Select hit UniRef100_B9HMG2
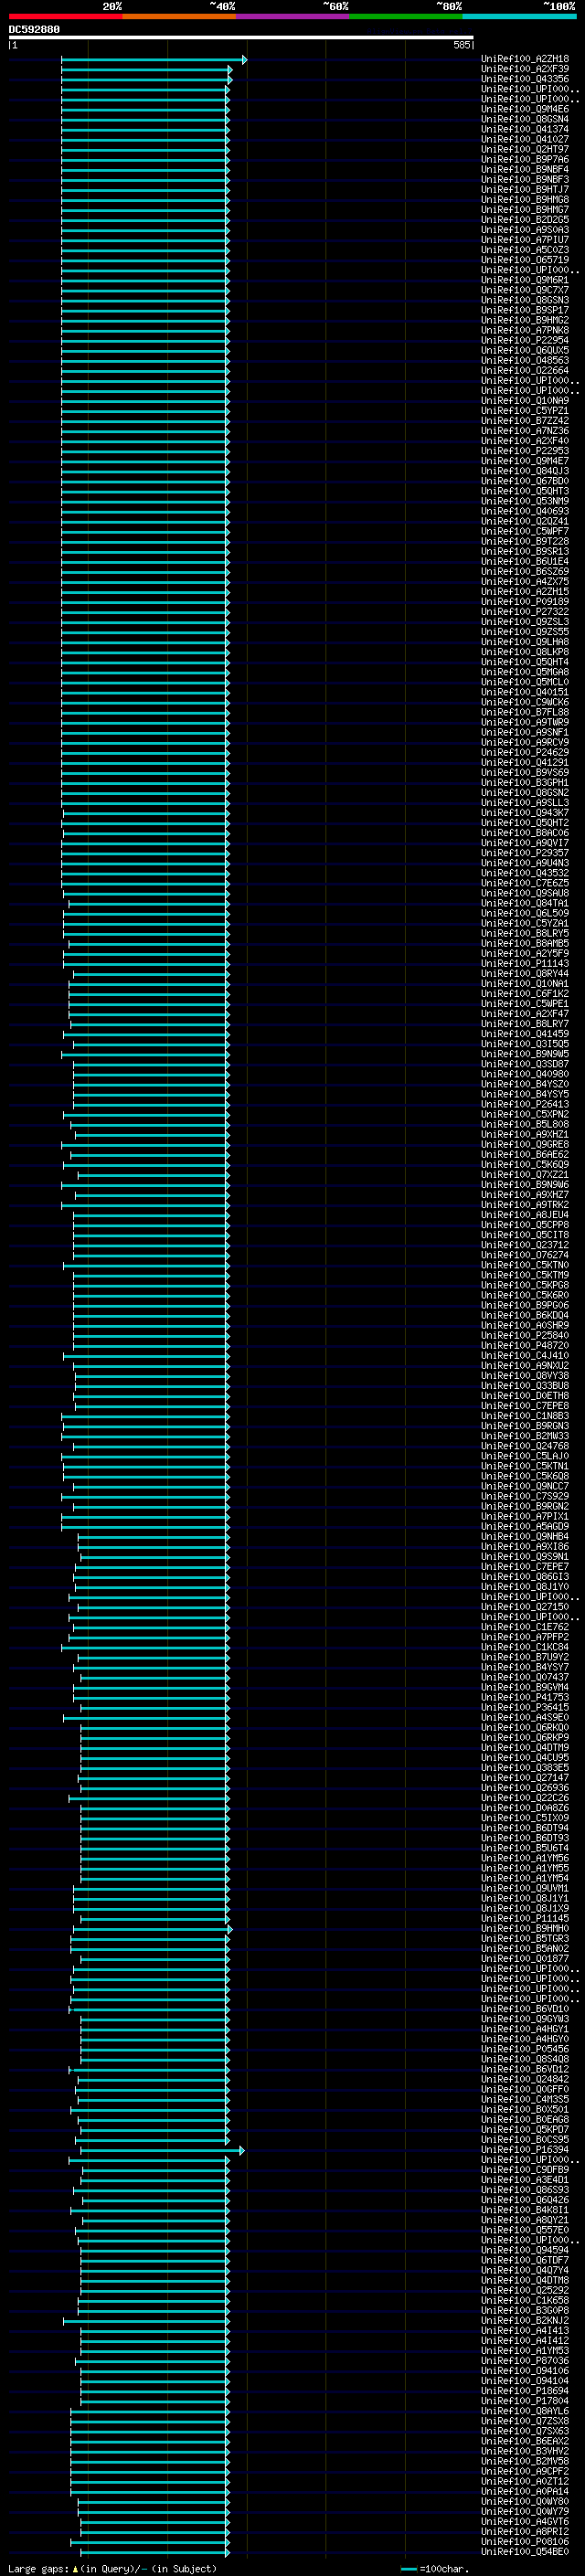The height and width of the screenshot is (2576, 585). pyautogui.click(x=525, y=321)
